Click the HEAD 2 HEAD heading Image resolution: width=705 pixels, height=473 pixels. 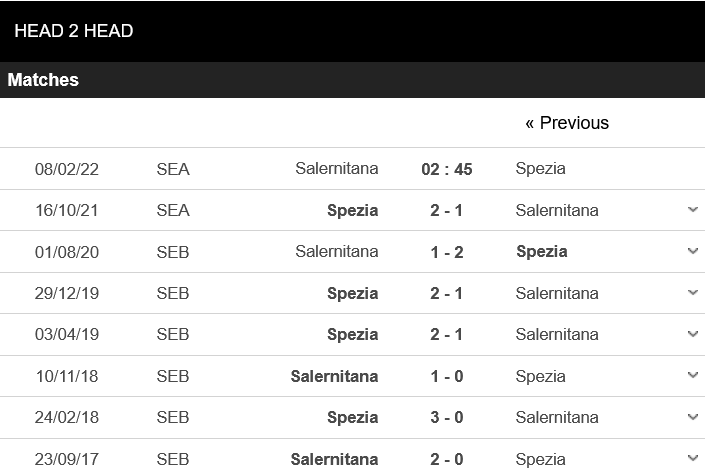pyautogui.click(x=74, y=31)
